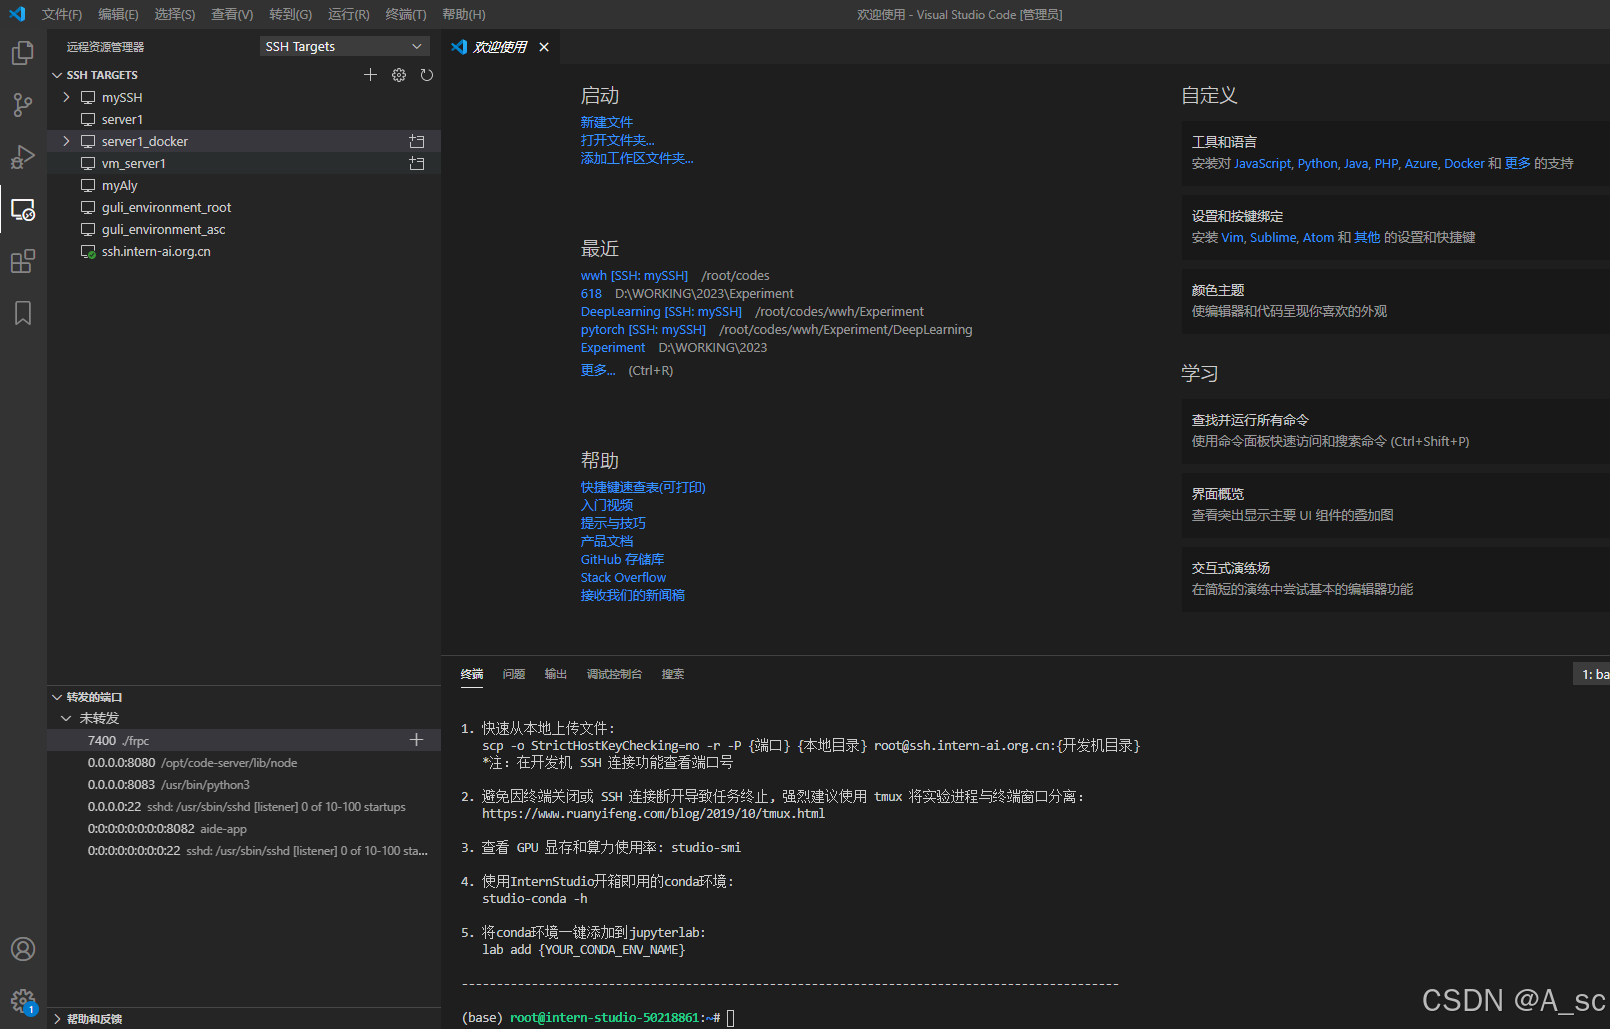This screenshot has height=1029, width=1610.
Task: Open the Accounts menu icon
Action: [x=22, y=949]
